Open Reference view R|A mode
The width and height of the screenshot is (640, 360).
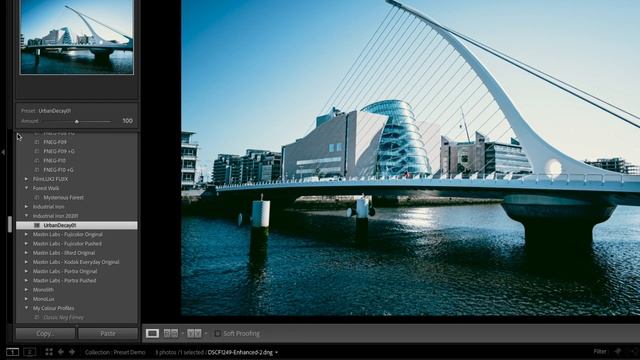pos(171,333)
